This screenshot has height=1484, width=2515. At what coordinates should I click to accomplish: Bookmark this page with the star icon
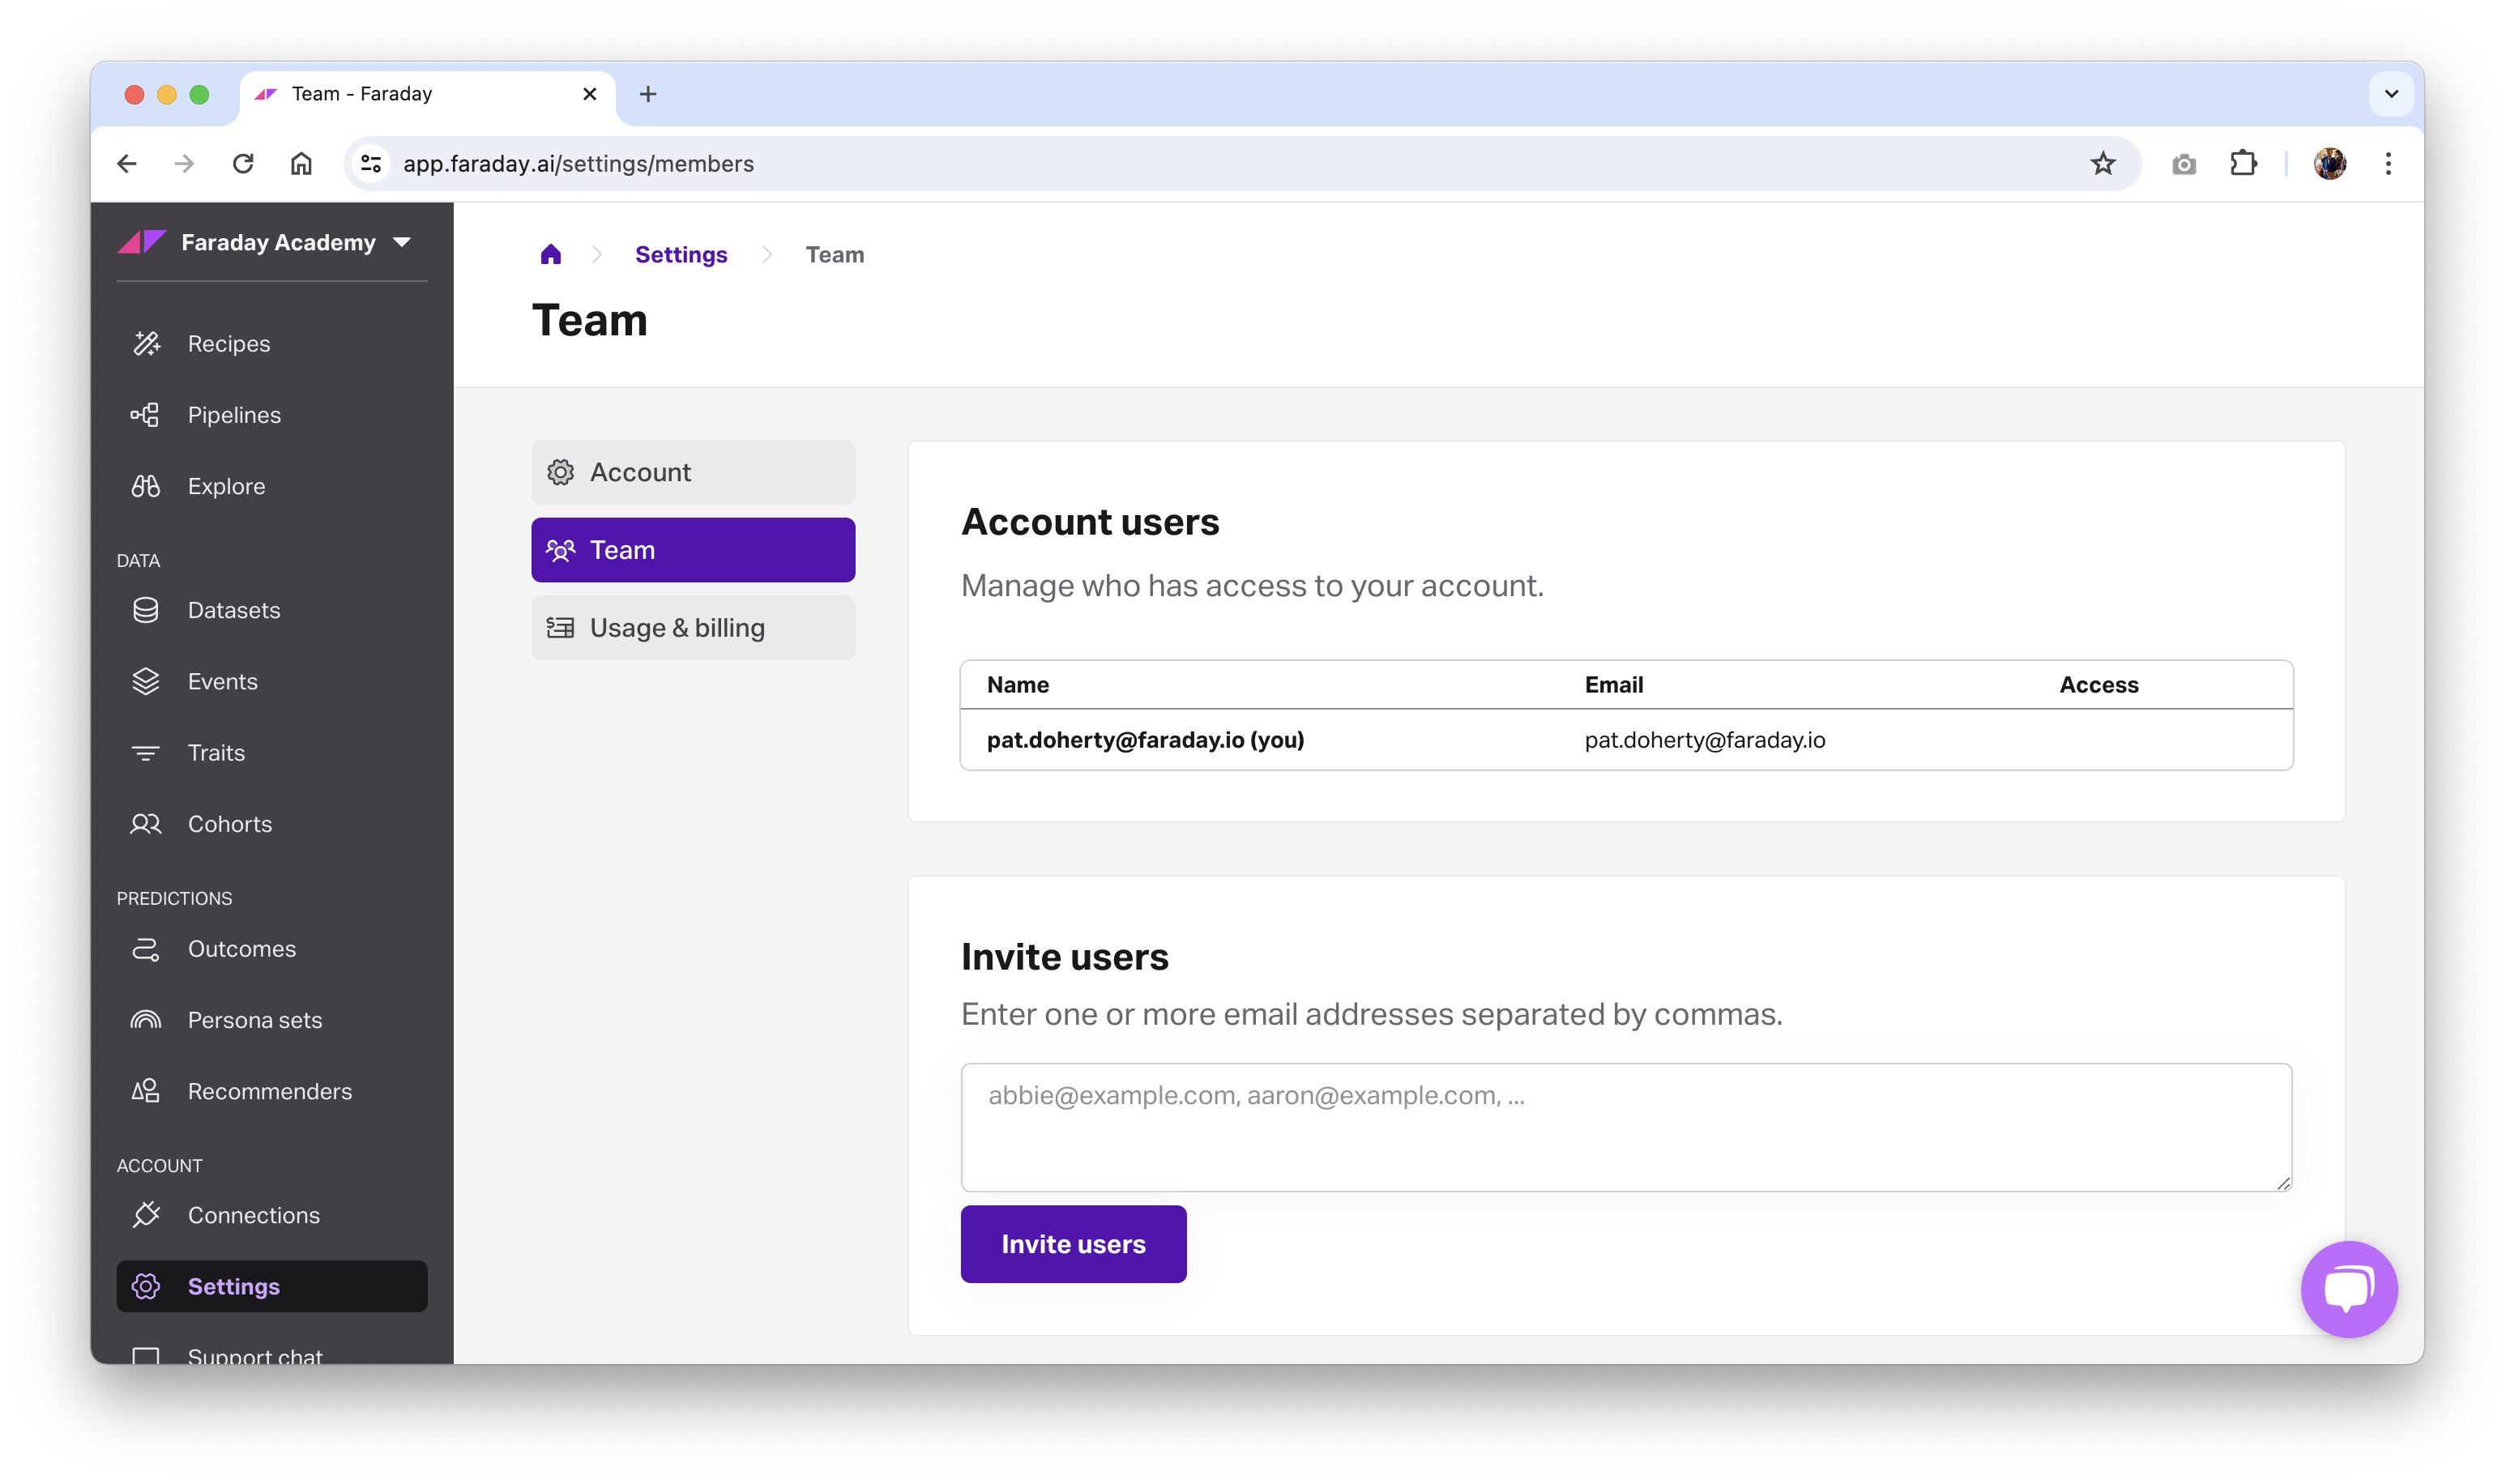pos(2102,164)
